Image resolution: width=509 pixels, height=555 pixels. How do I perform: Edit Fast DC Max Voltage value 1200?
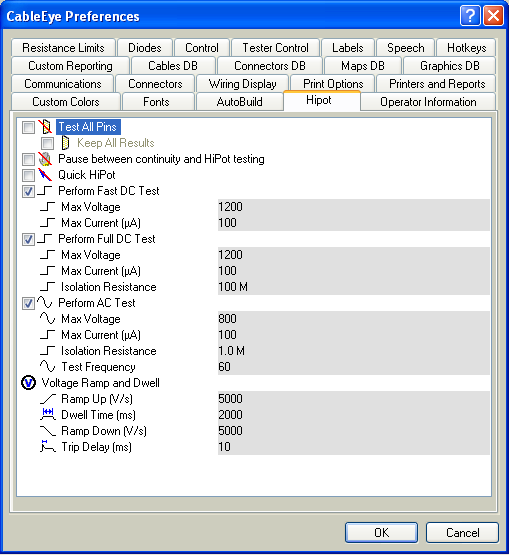tap(354, 207)
